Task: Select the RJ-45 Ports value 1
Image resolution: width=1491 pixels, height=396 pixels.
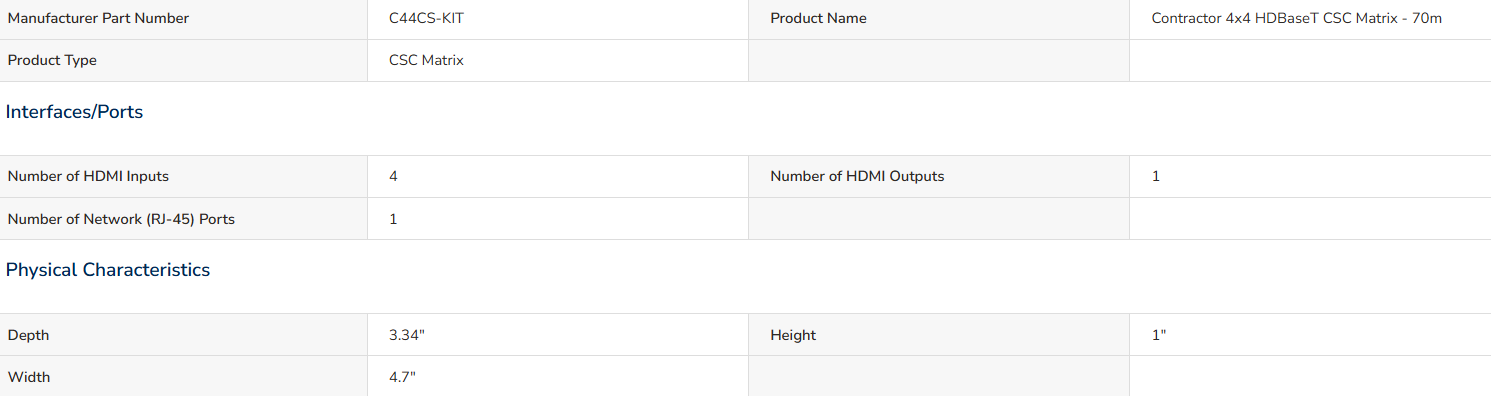Action: (393, 218)
